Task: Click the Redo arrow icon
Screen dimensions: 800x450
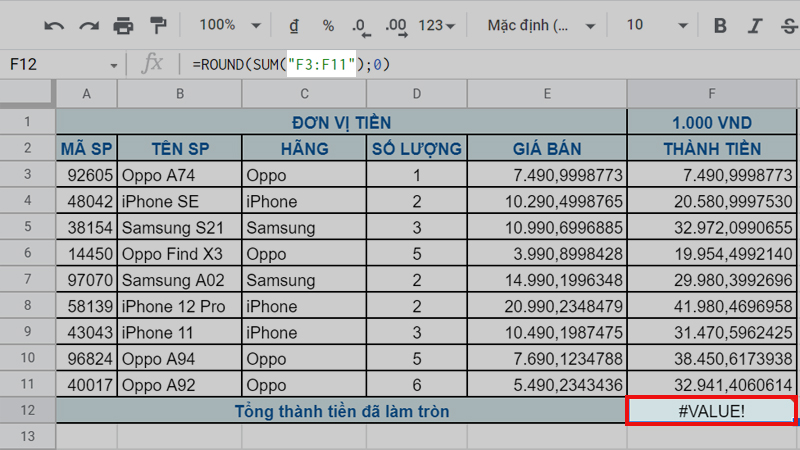Action: tap(89, 25)
